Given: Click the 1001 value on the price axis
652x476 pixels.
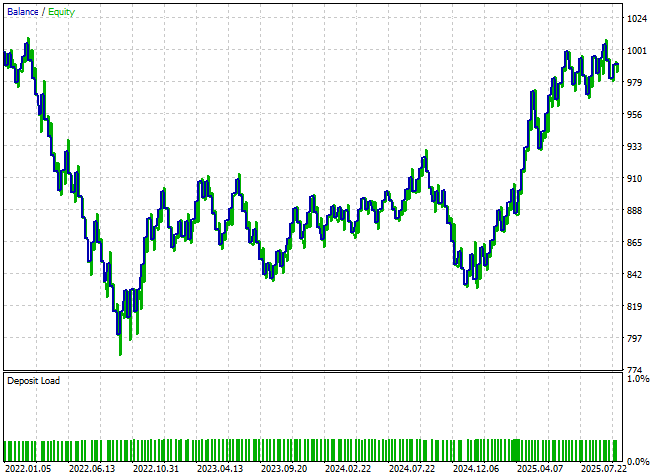Looking at the screenshot, I should [637, 50].
